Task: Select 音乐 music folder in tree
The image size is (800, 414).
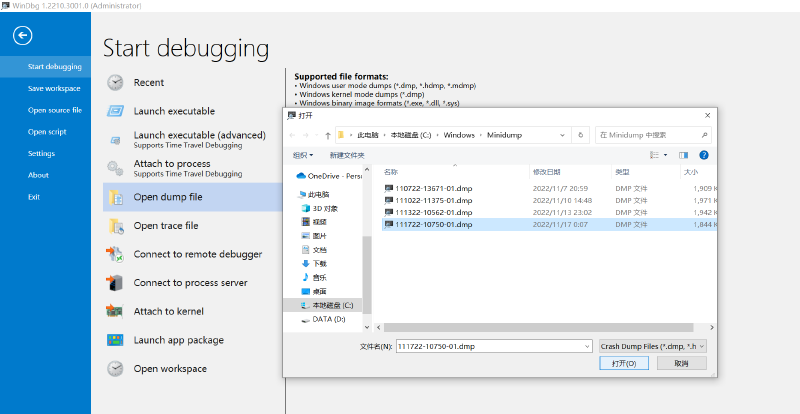Action: [x=314, y=278]
